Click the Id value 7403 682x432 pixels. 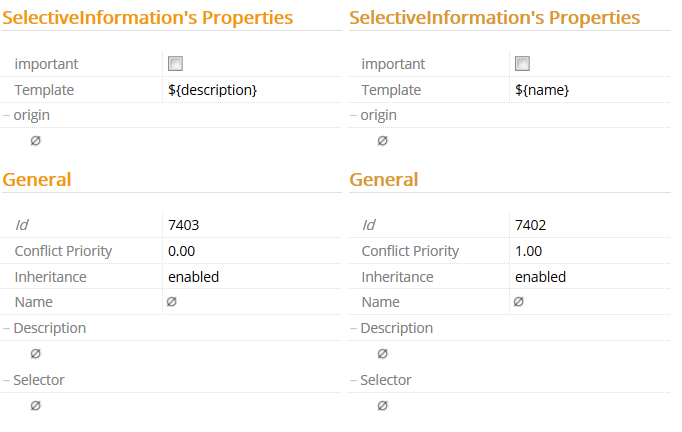click(184, 225)
